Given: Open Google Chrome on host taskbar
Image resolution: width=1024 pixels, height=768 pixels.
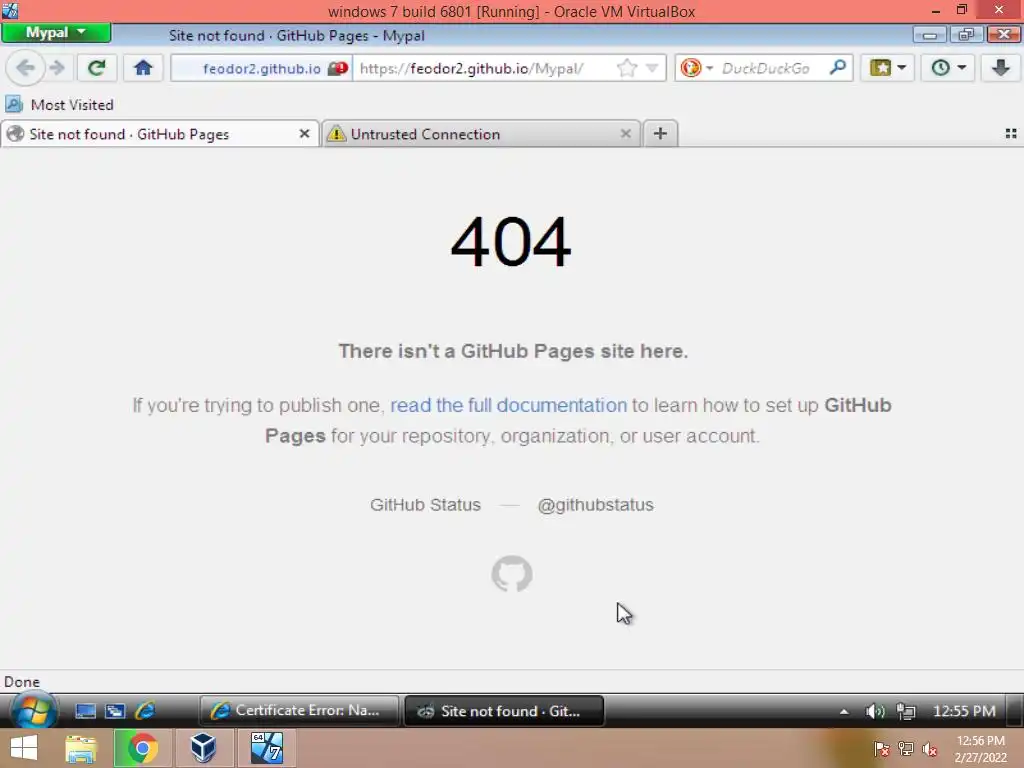Looking at the screenshot, I should tap(142, 748).
